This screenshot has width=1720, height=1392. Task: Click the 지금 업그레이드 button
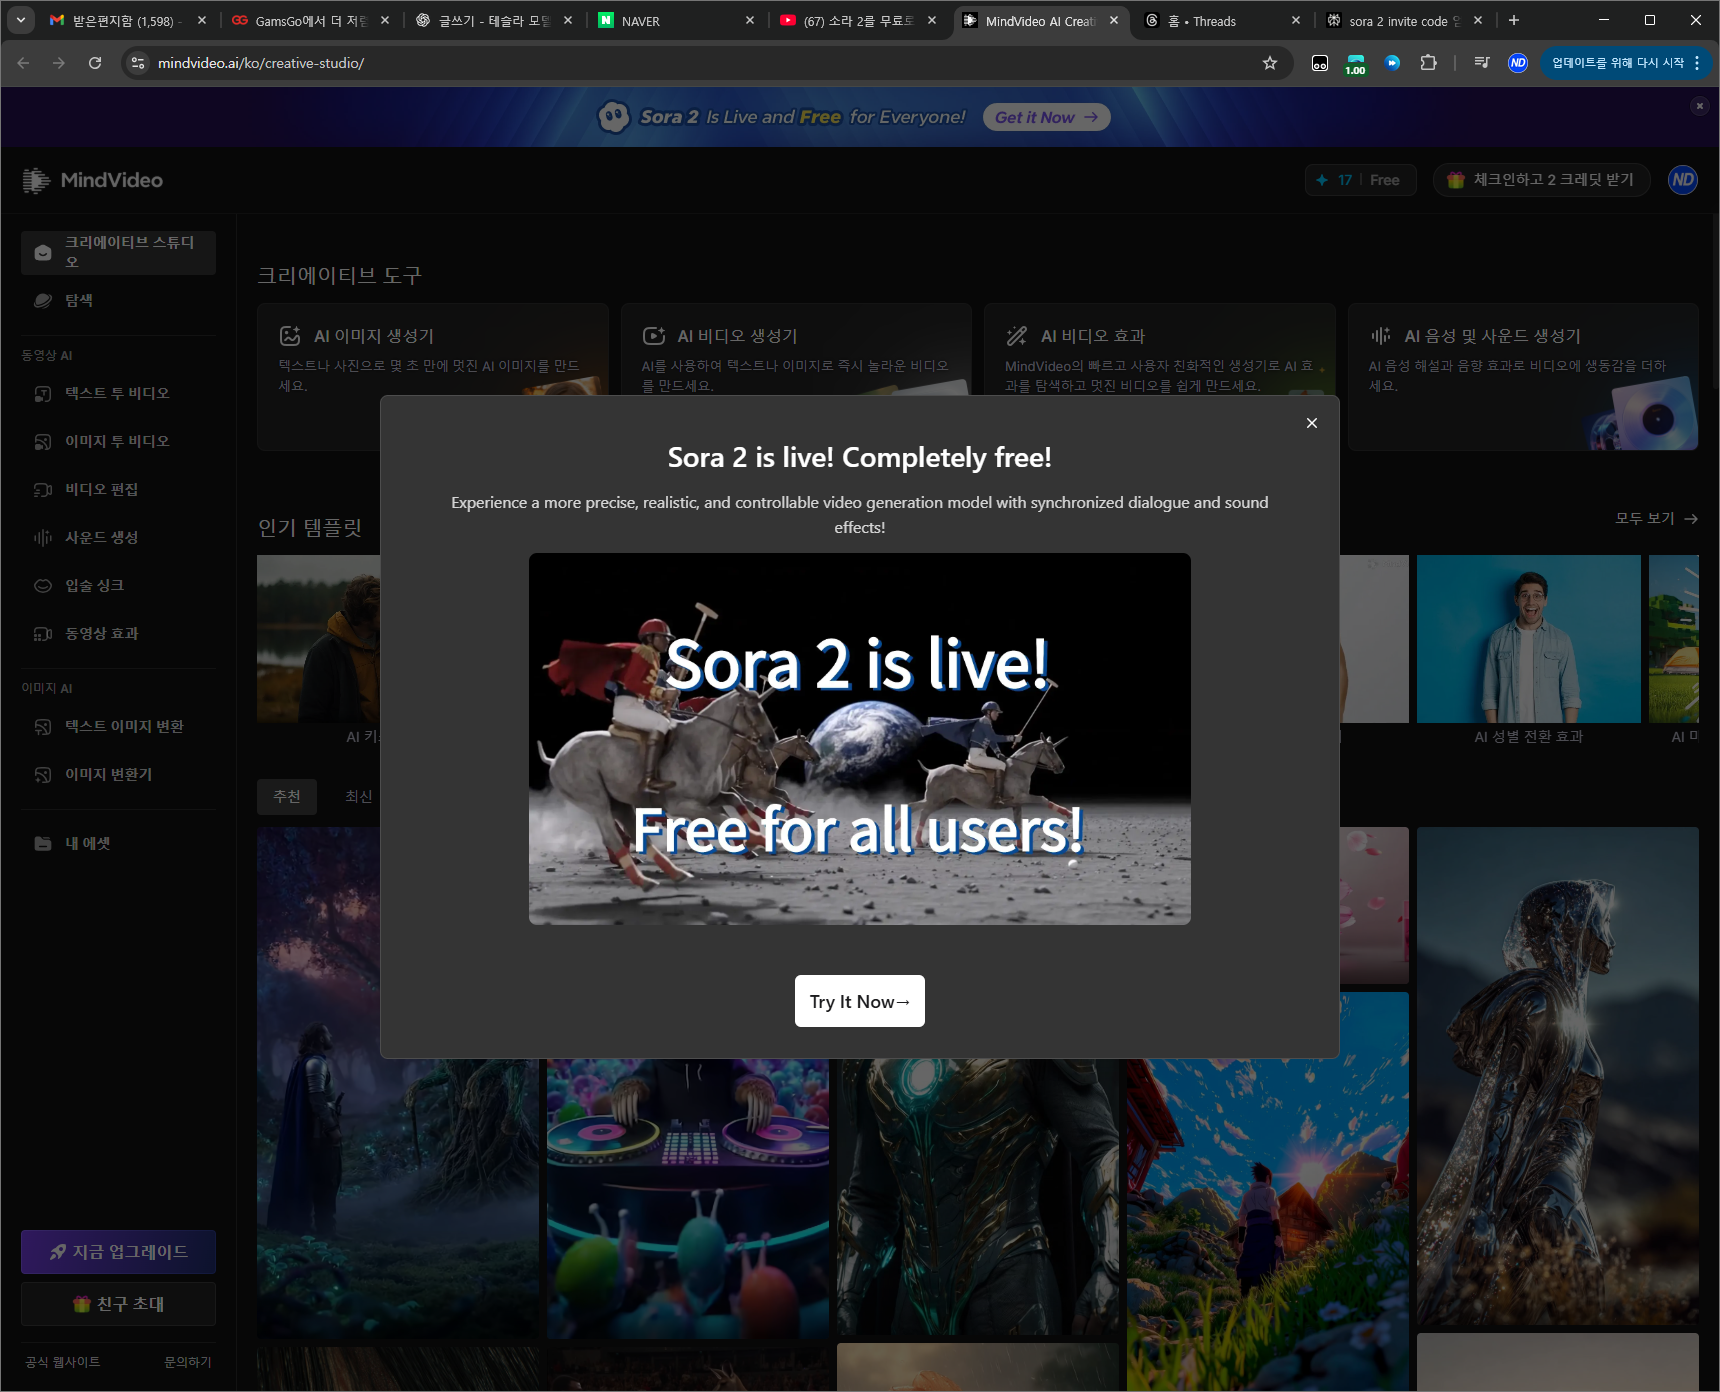click(x=118, y=1252)
